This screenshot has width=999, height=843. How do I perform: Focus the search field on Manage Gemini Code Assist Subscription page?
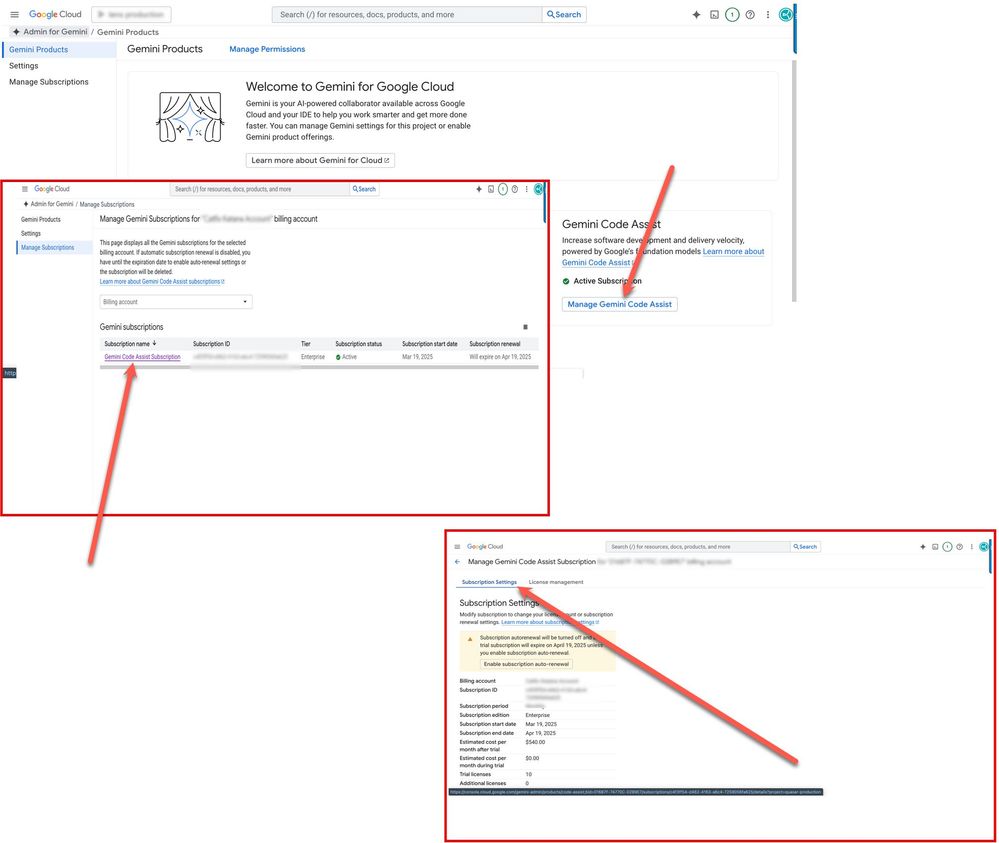click(x=698, y=547)
